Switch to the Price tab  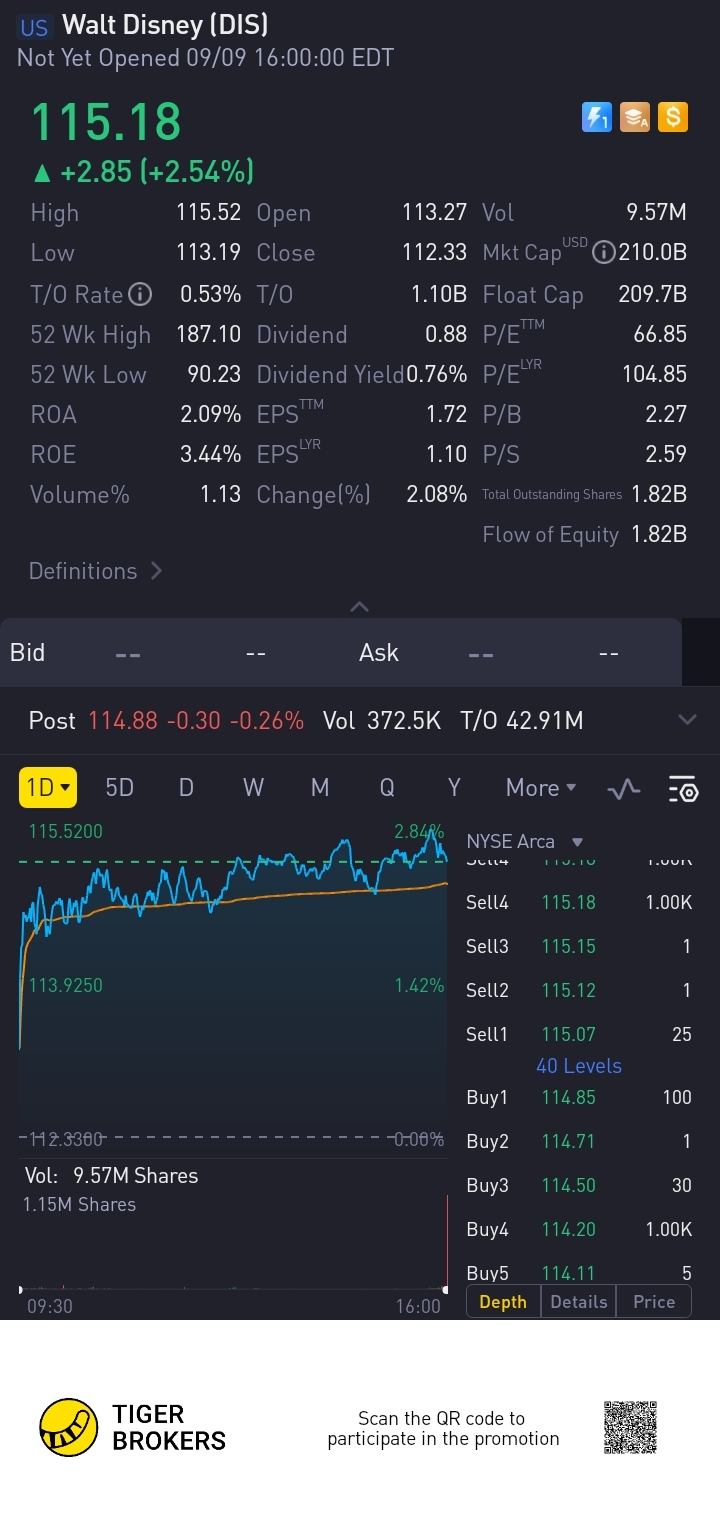(654, 1302)
